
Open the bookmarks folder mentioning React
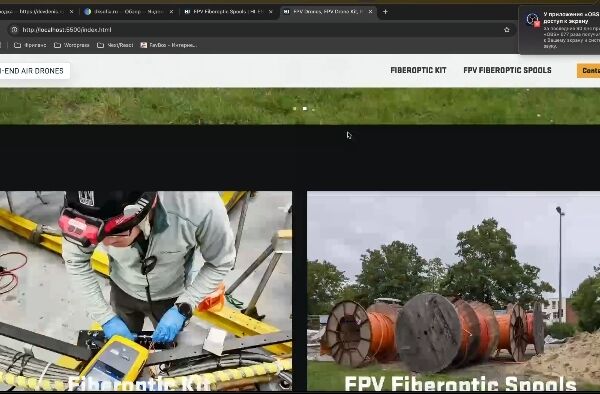115,45
